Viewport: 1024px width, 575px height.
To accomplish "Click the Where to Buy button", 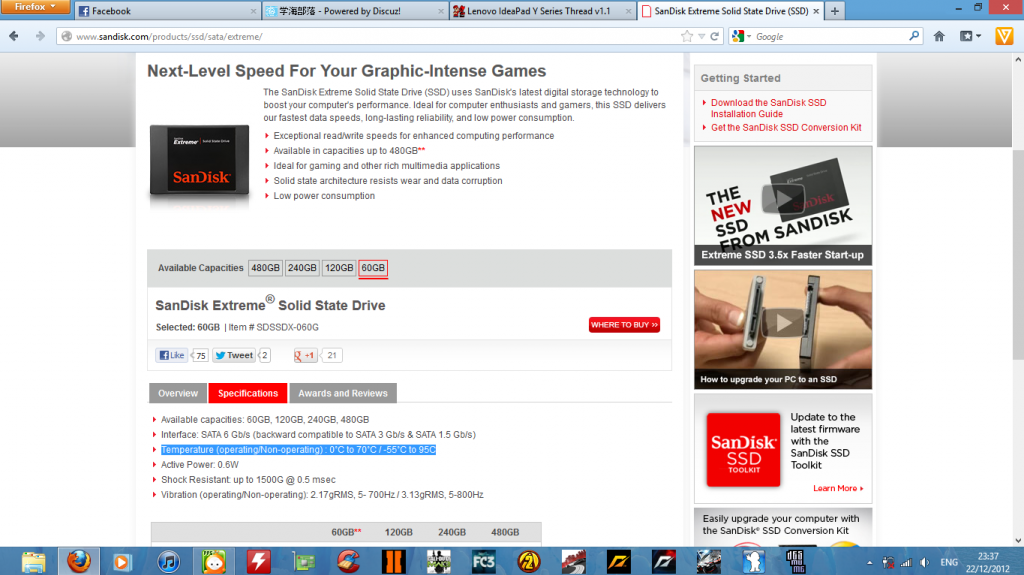I will 624,325.
